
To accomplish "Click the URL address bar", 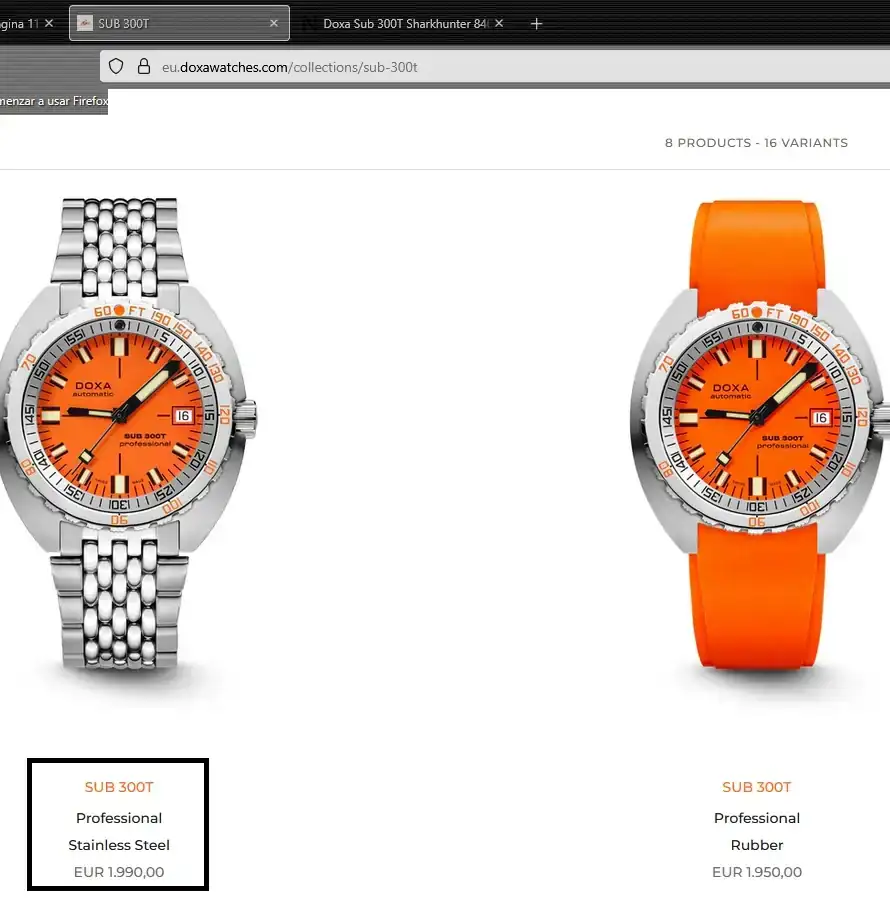I will [x=500, y=67].
